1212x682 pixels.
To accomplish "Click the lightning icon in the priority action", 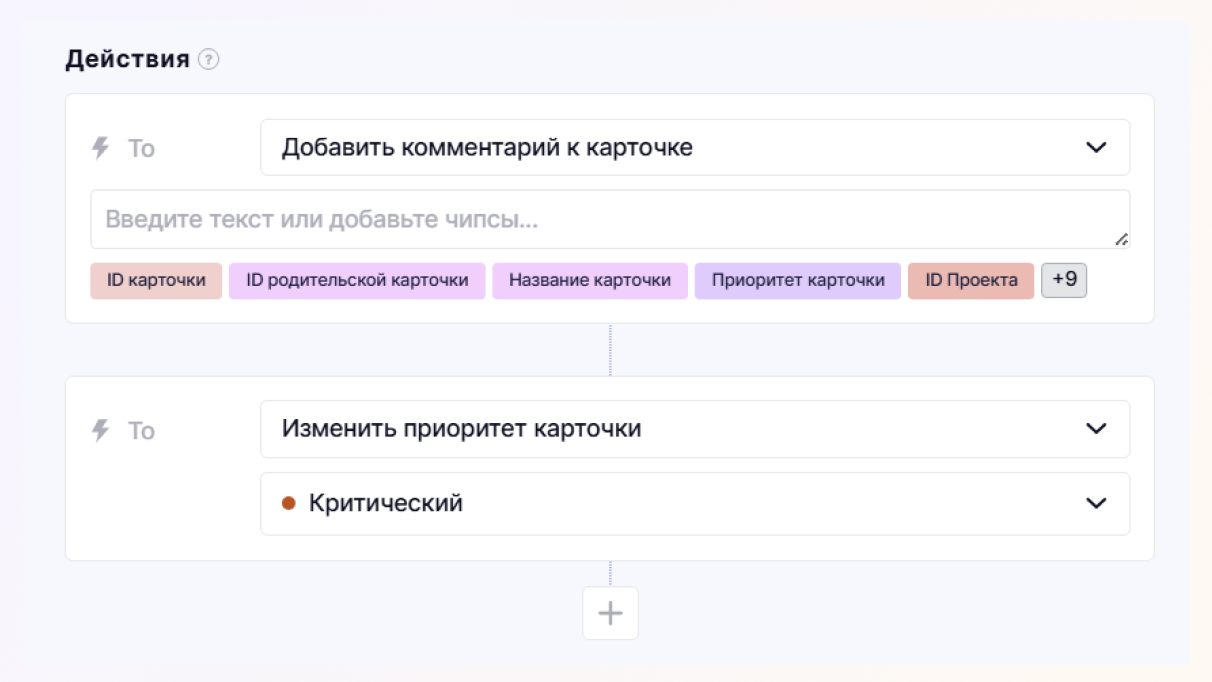I will coord(100,430).
